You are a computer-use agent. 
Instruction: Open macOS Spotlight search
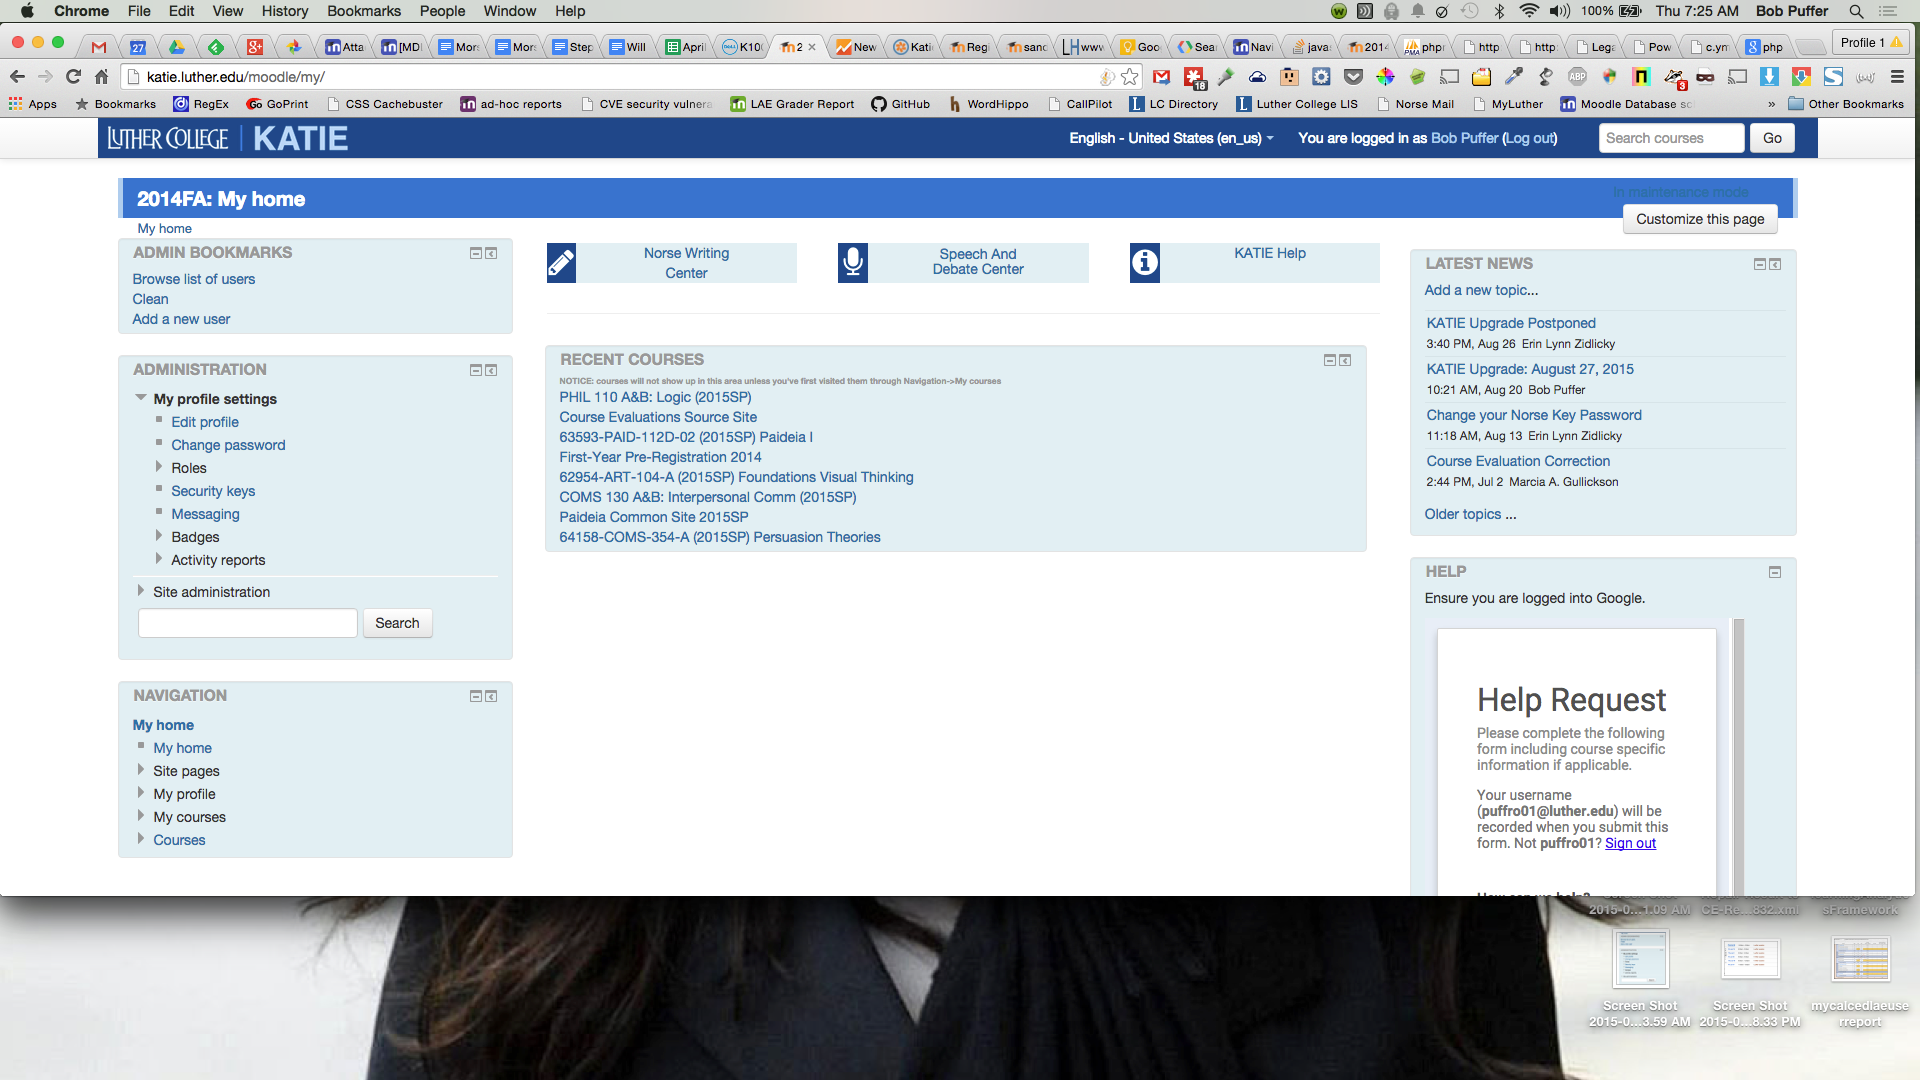pyautogui.click(x=1856, y=11)
